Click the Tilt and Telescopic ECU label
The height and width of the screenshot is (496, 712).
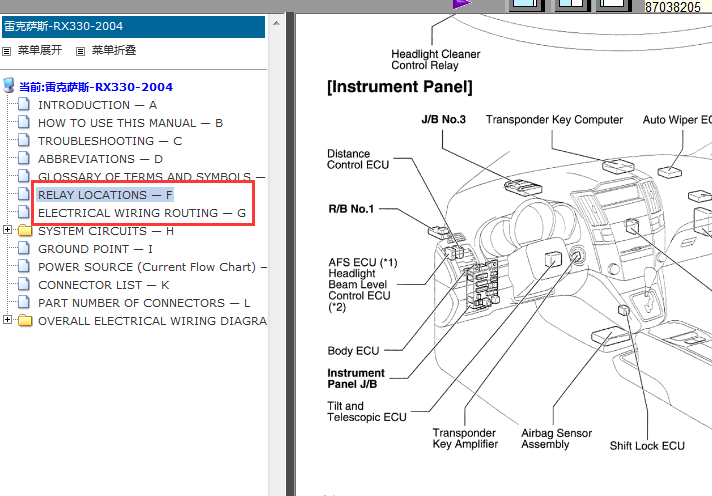pos(367,412)
